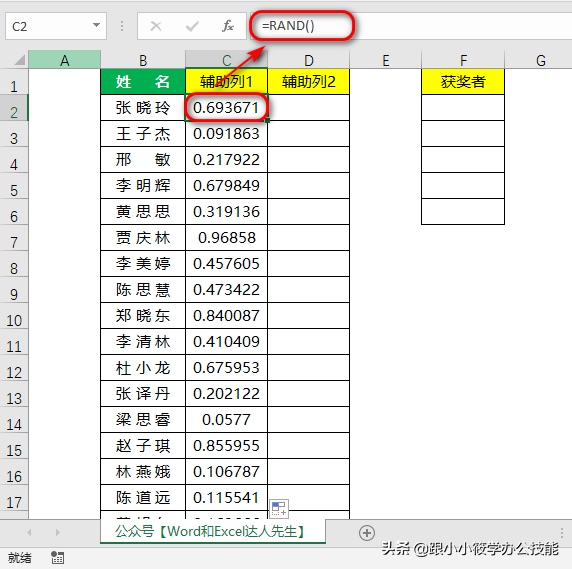Select cell with name 陈道远
Image resolution: width=572 pixels, height=569 pixels.
tap(143, 498)
